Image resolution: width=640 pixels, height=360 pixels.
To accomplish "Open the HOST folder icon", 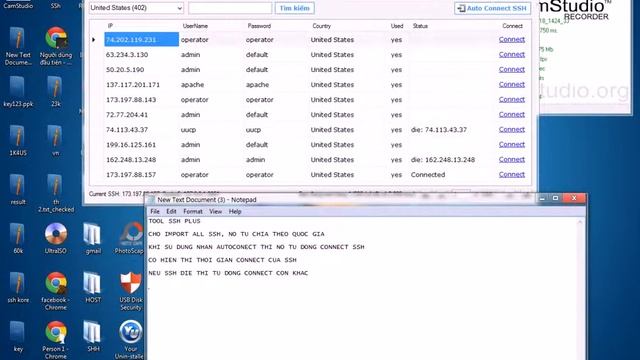I will 93,288.
